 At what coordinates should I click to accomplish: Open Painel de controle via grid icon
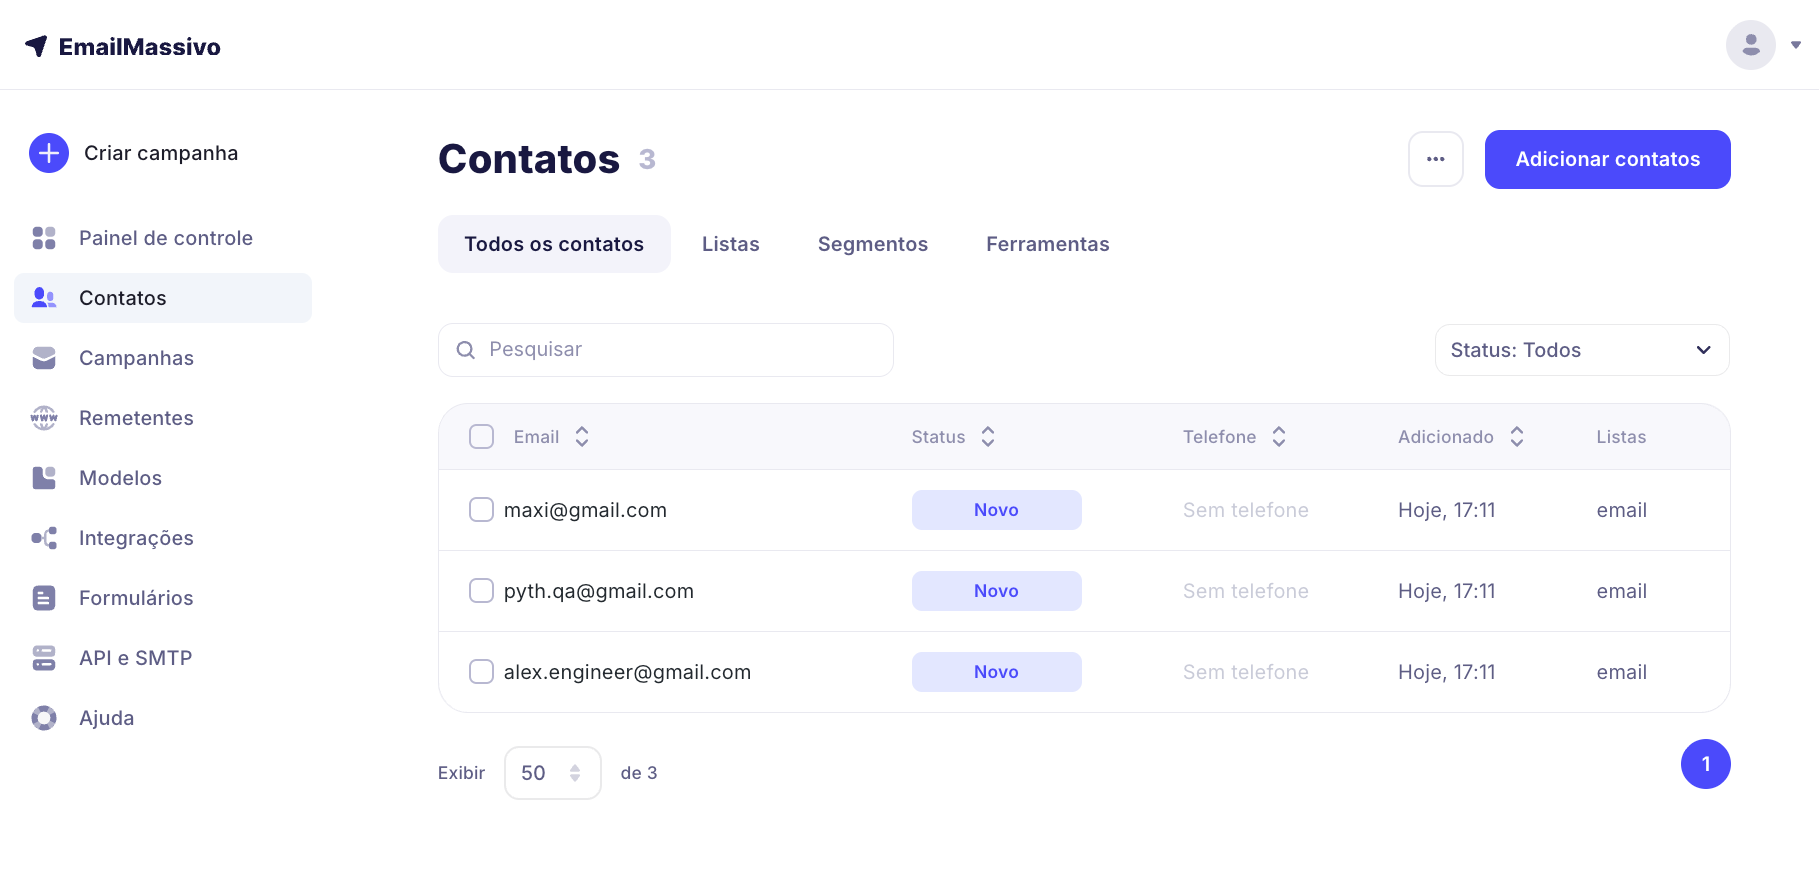click(x=44, y=238)
